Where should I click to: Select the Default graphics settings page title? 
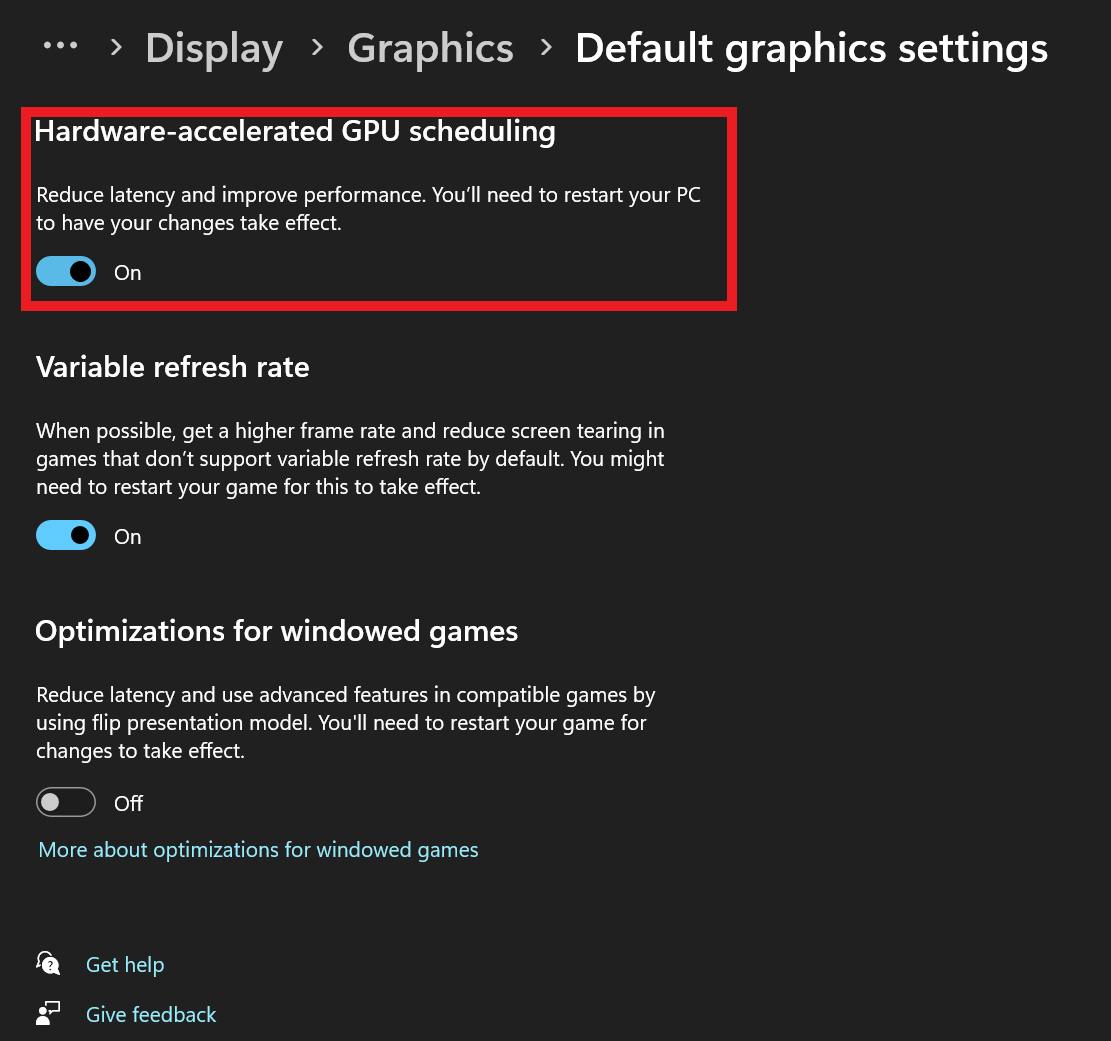[811, 48]
